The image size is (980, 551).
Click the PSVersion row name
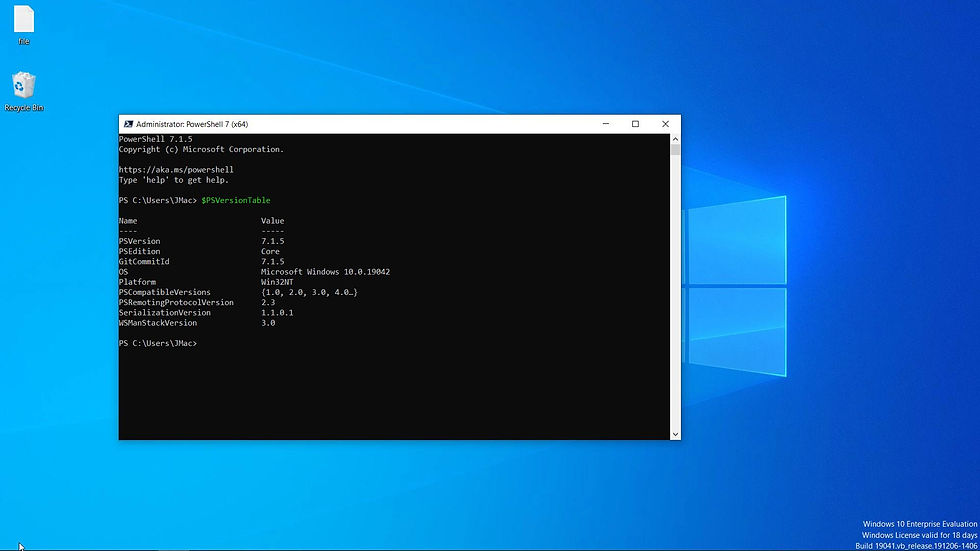click(x=139, y=241)
